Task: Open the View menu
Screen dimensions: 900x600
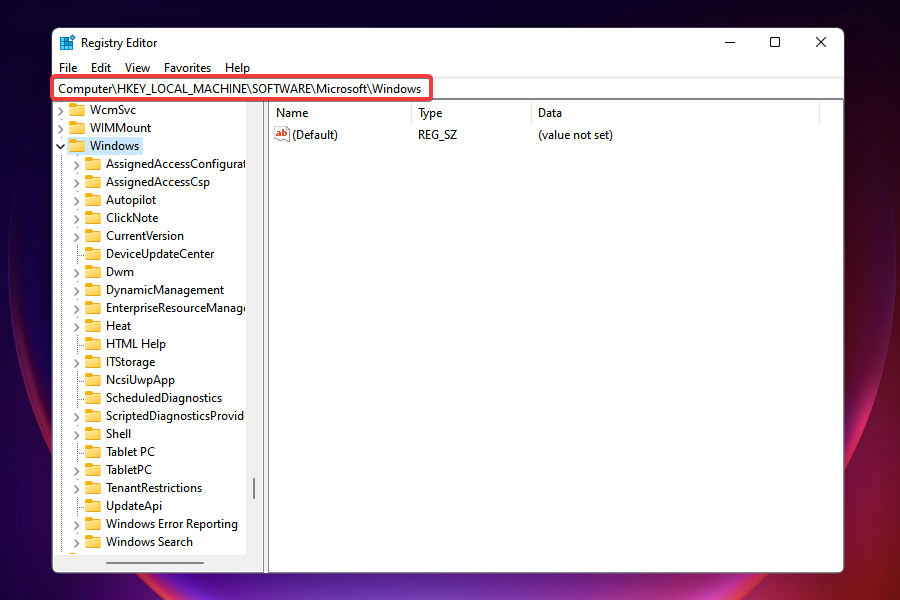Action: (x=137, y=68)
